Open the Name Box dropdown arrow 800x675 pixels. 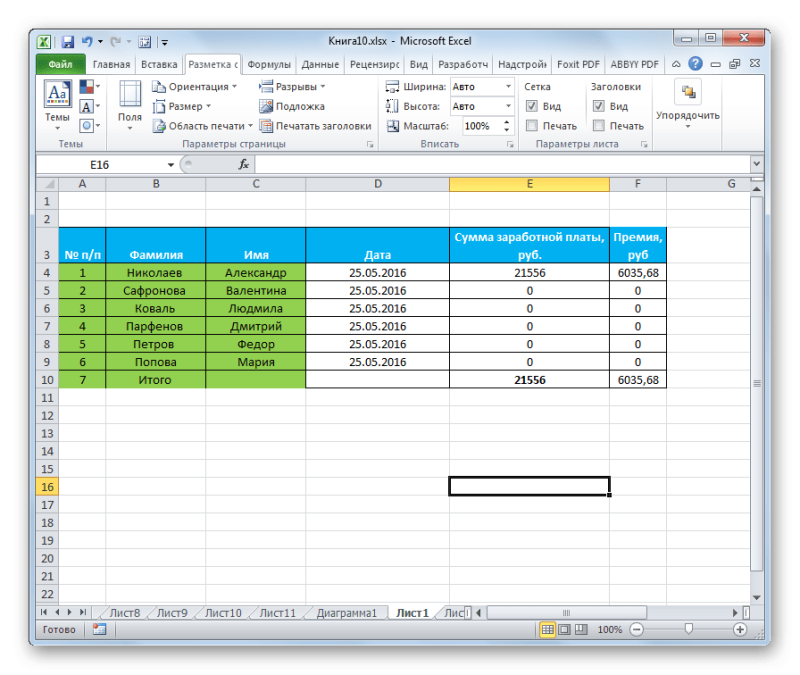point(171,165)
